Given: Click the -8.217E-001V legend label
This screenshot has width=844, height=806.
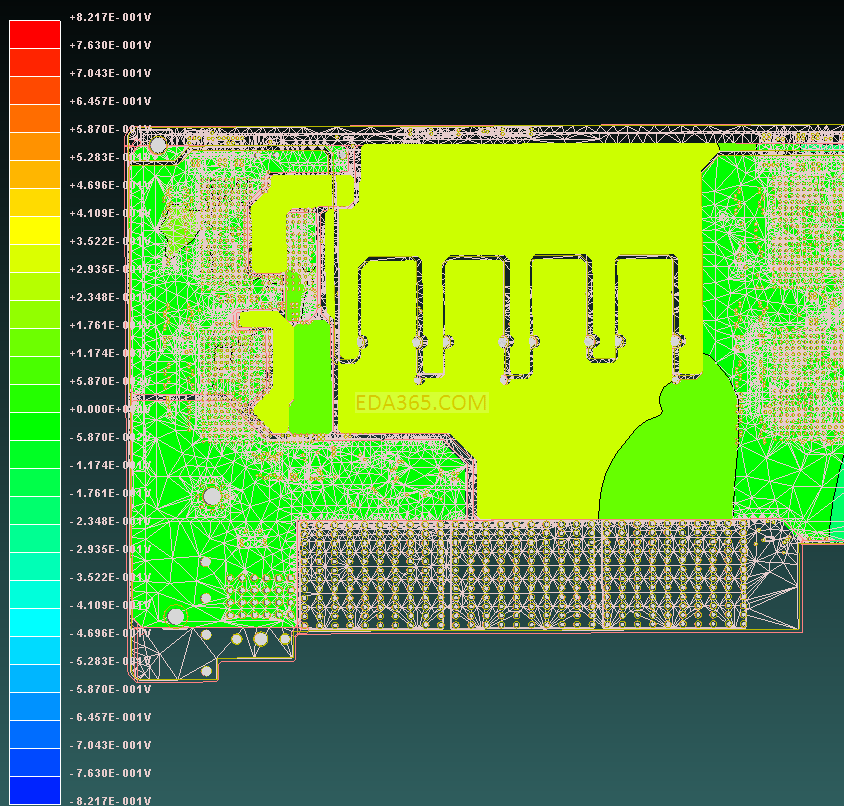Looking at the screenshot, I should tap(110, 801).
